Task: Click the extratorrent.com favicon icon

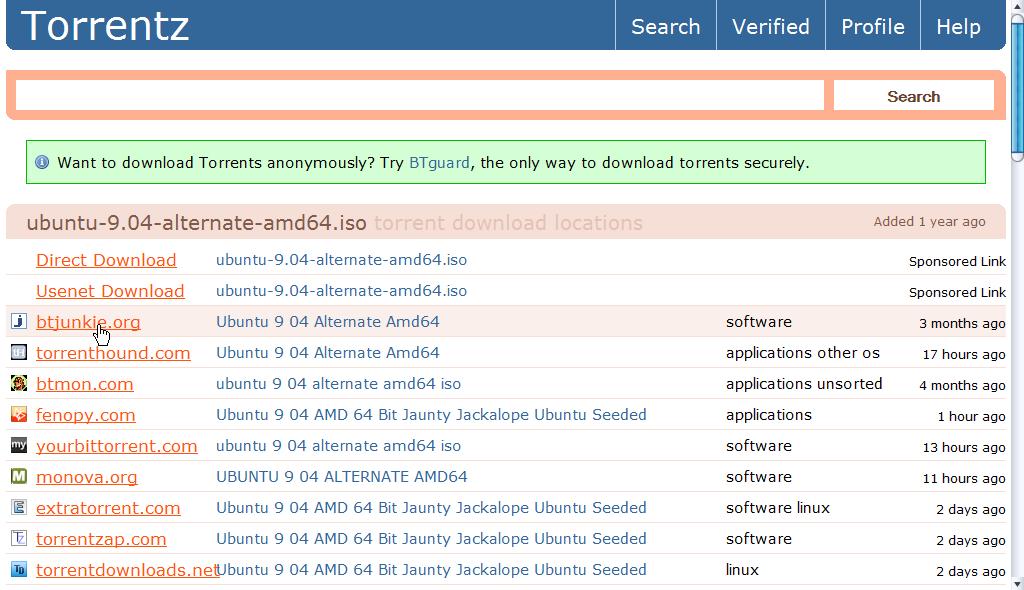Action: tap(18, 508)
